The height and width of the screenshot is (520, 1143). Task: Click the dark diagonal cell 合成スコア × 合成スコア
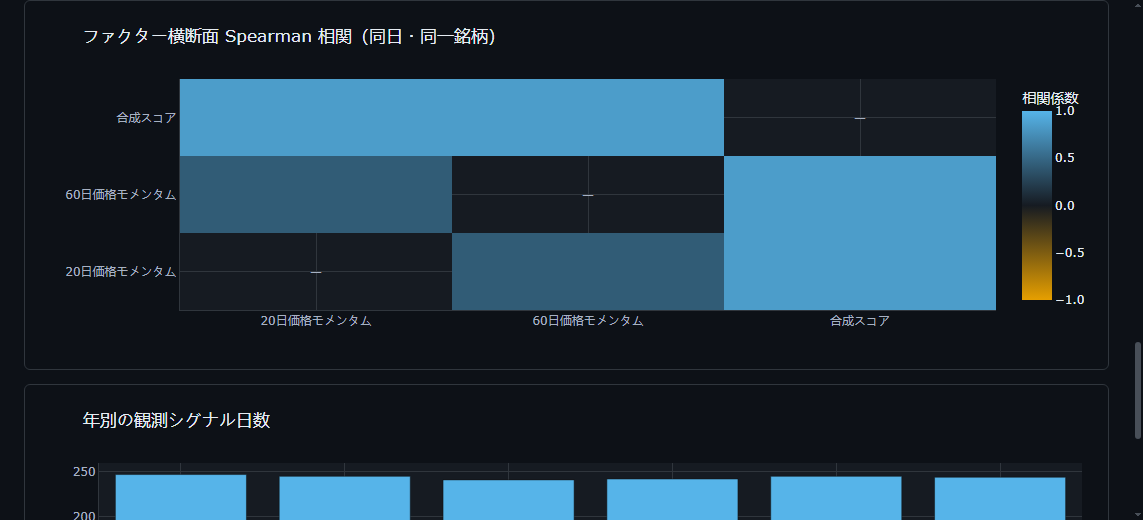(860, 117)
